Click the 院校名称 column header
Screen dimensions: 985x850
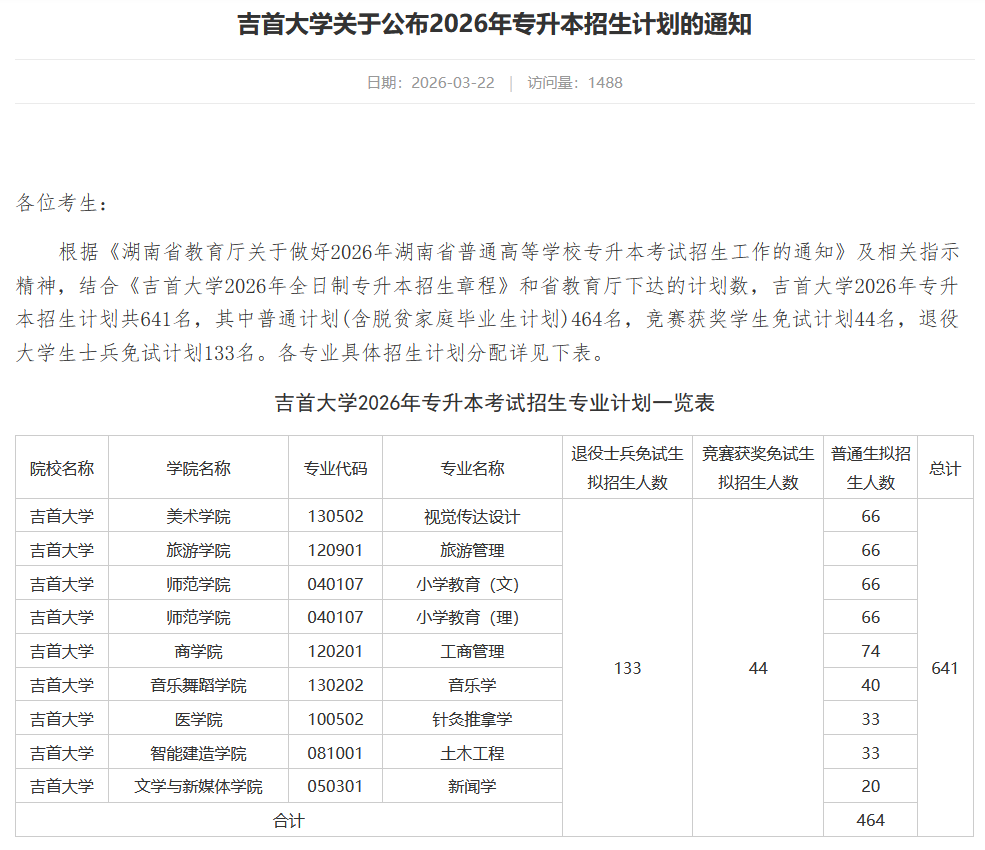[x=60, y=467]
